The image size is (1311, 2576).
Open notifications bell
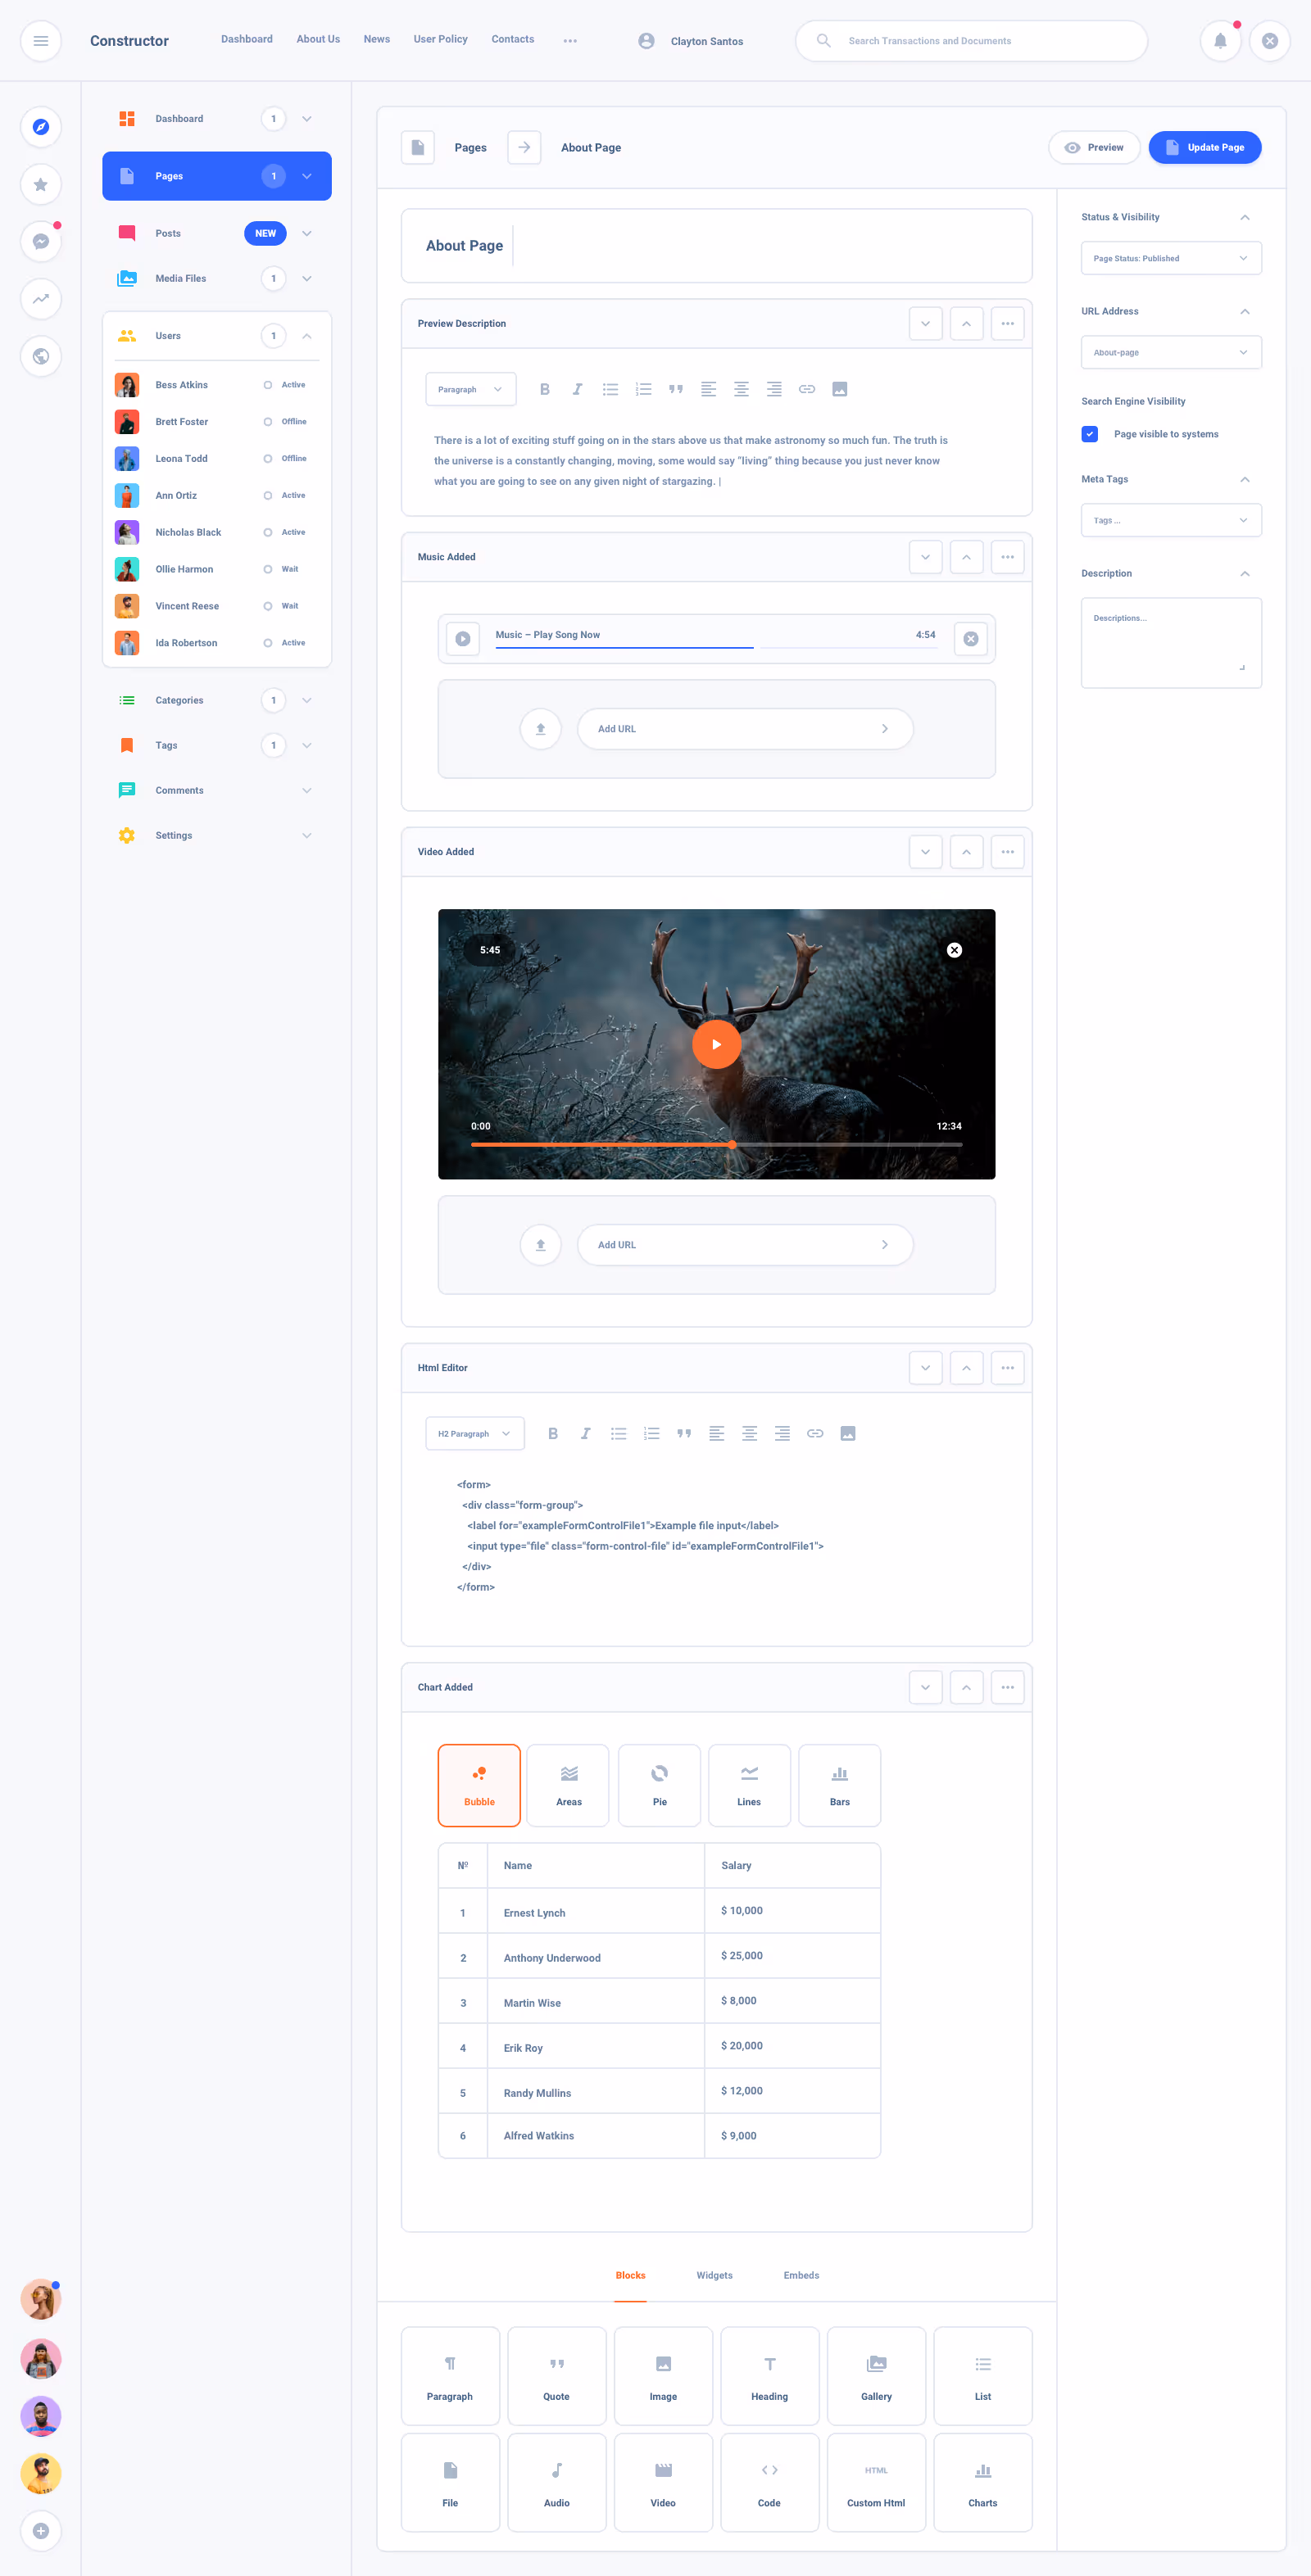pyautogui.click(x=1220, y=41)
